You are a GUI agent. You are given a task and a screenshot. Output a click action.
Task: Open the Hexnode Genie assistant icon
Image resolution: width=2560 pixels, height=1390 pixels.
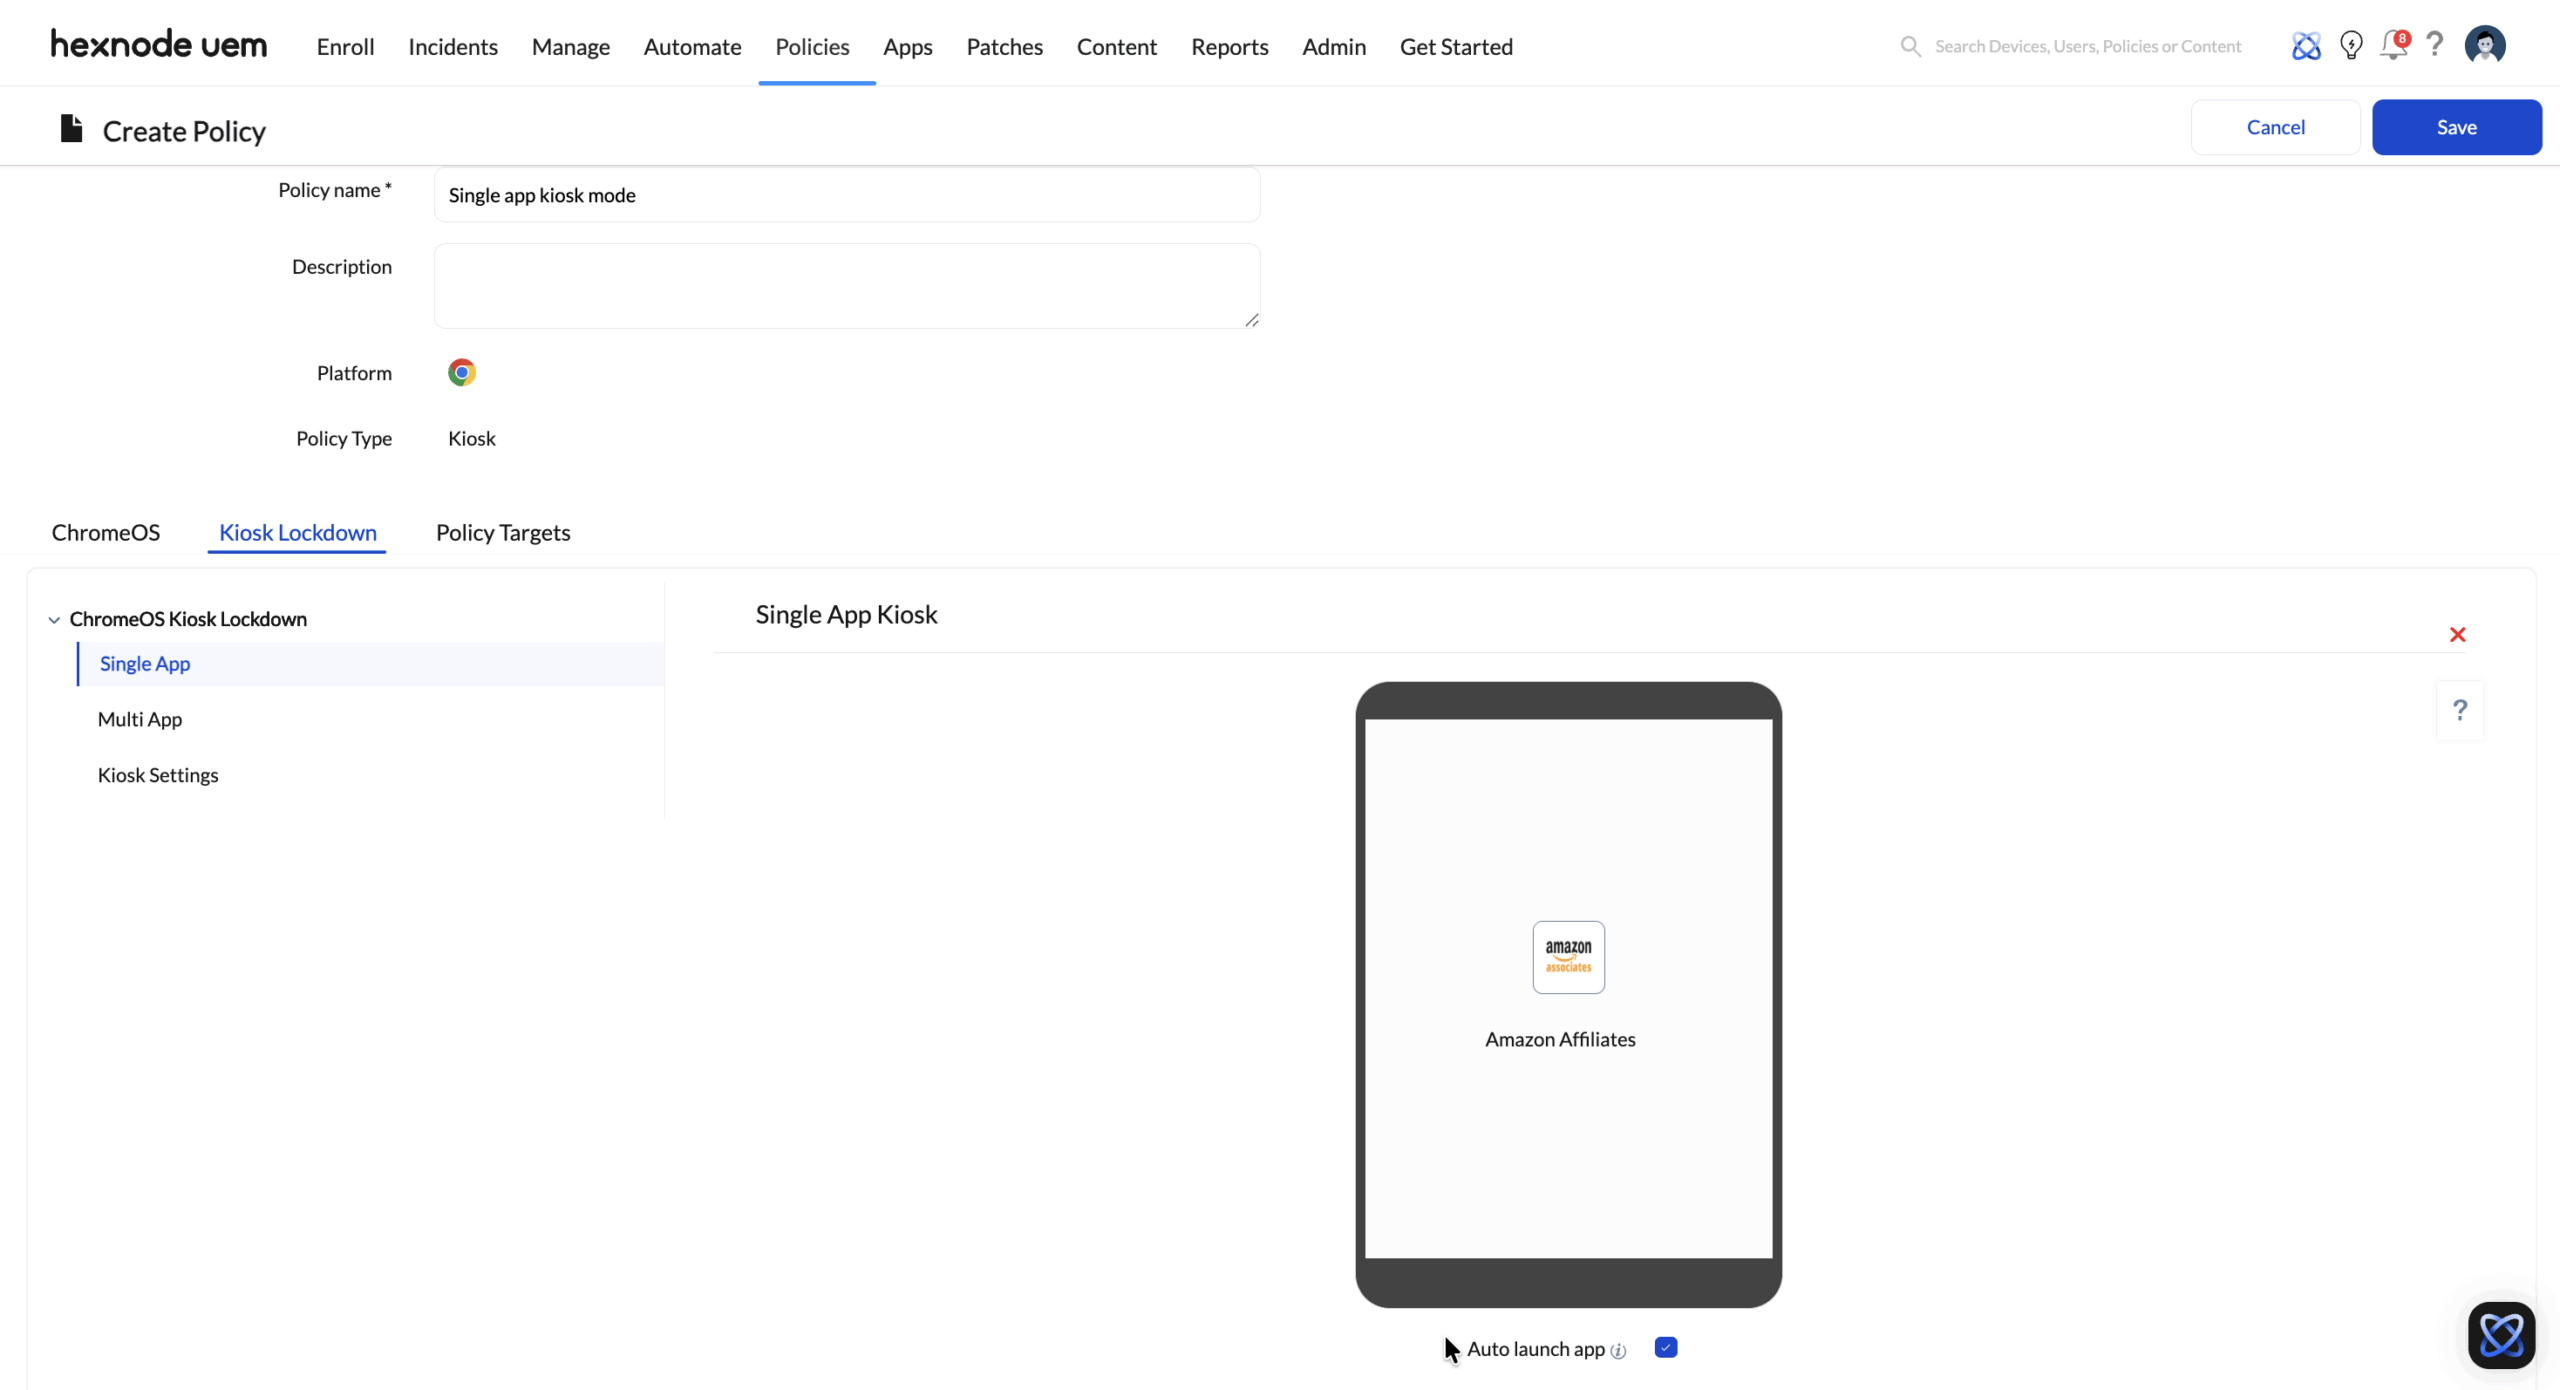click(2306, 45)
